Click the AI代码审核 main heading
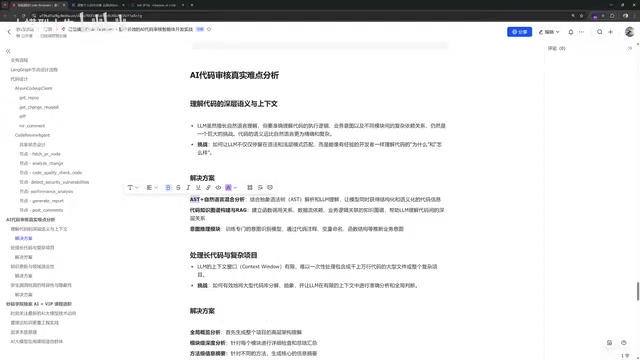Viewport: 640px width, 360px height. tap(234, 75)
